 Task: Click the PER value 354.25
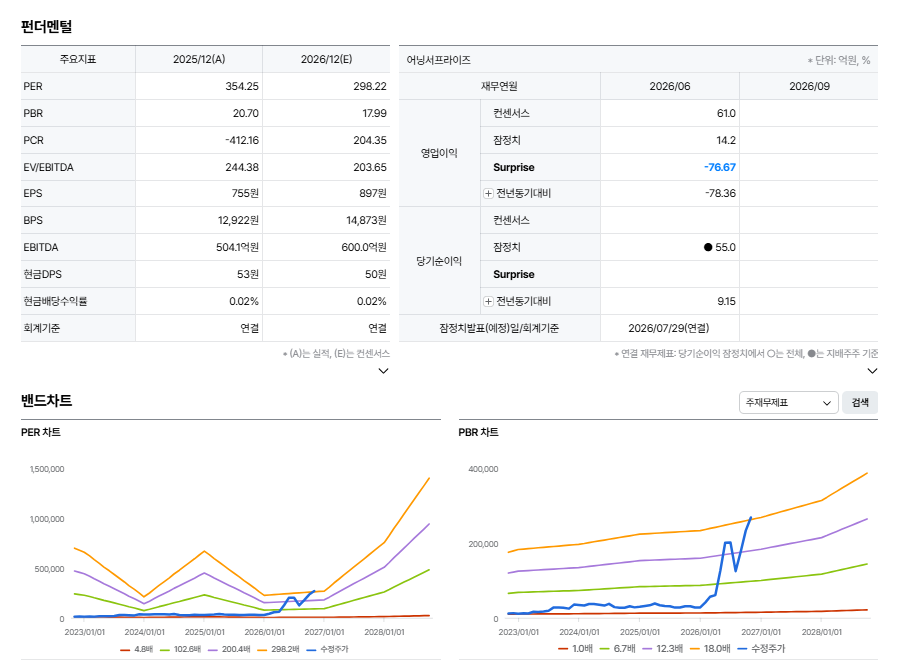point(242,86)
